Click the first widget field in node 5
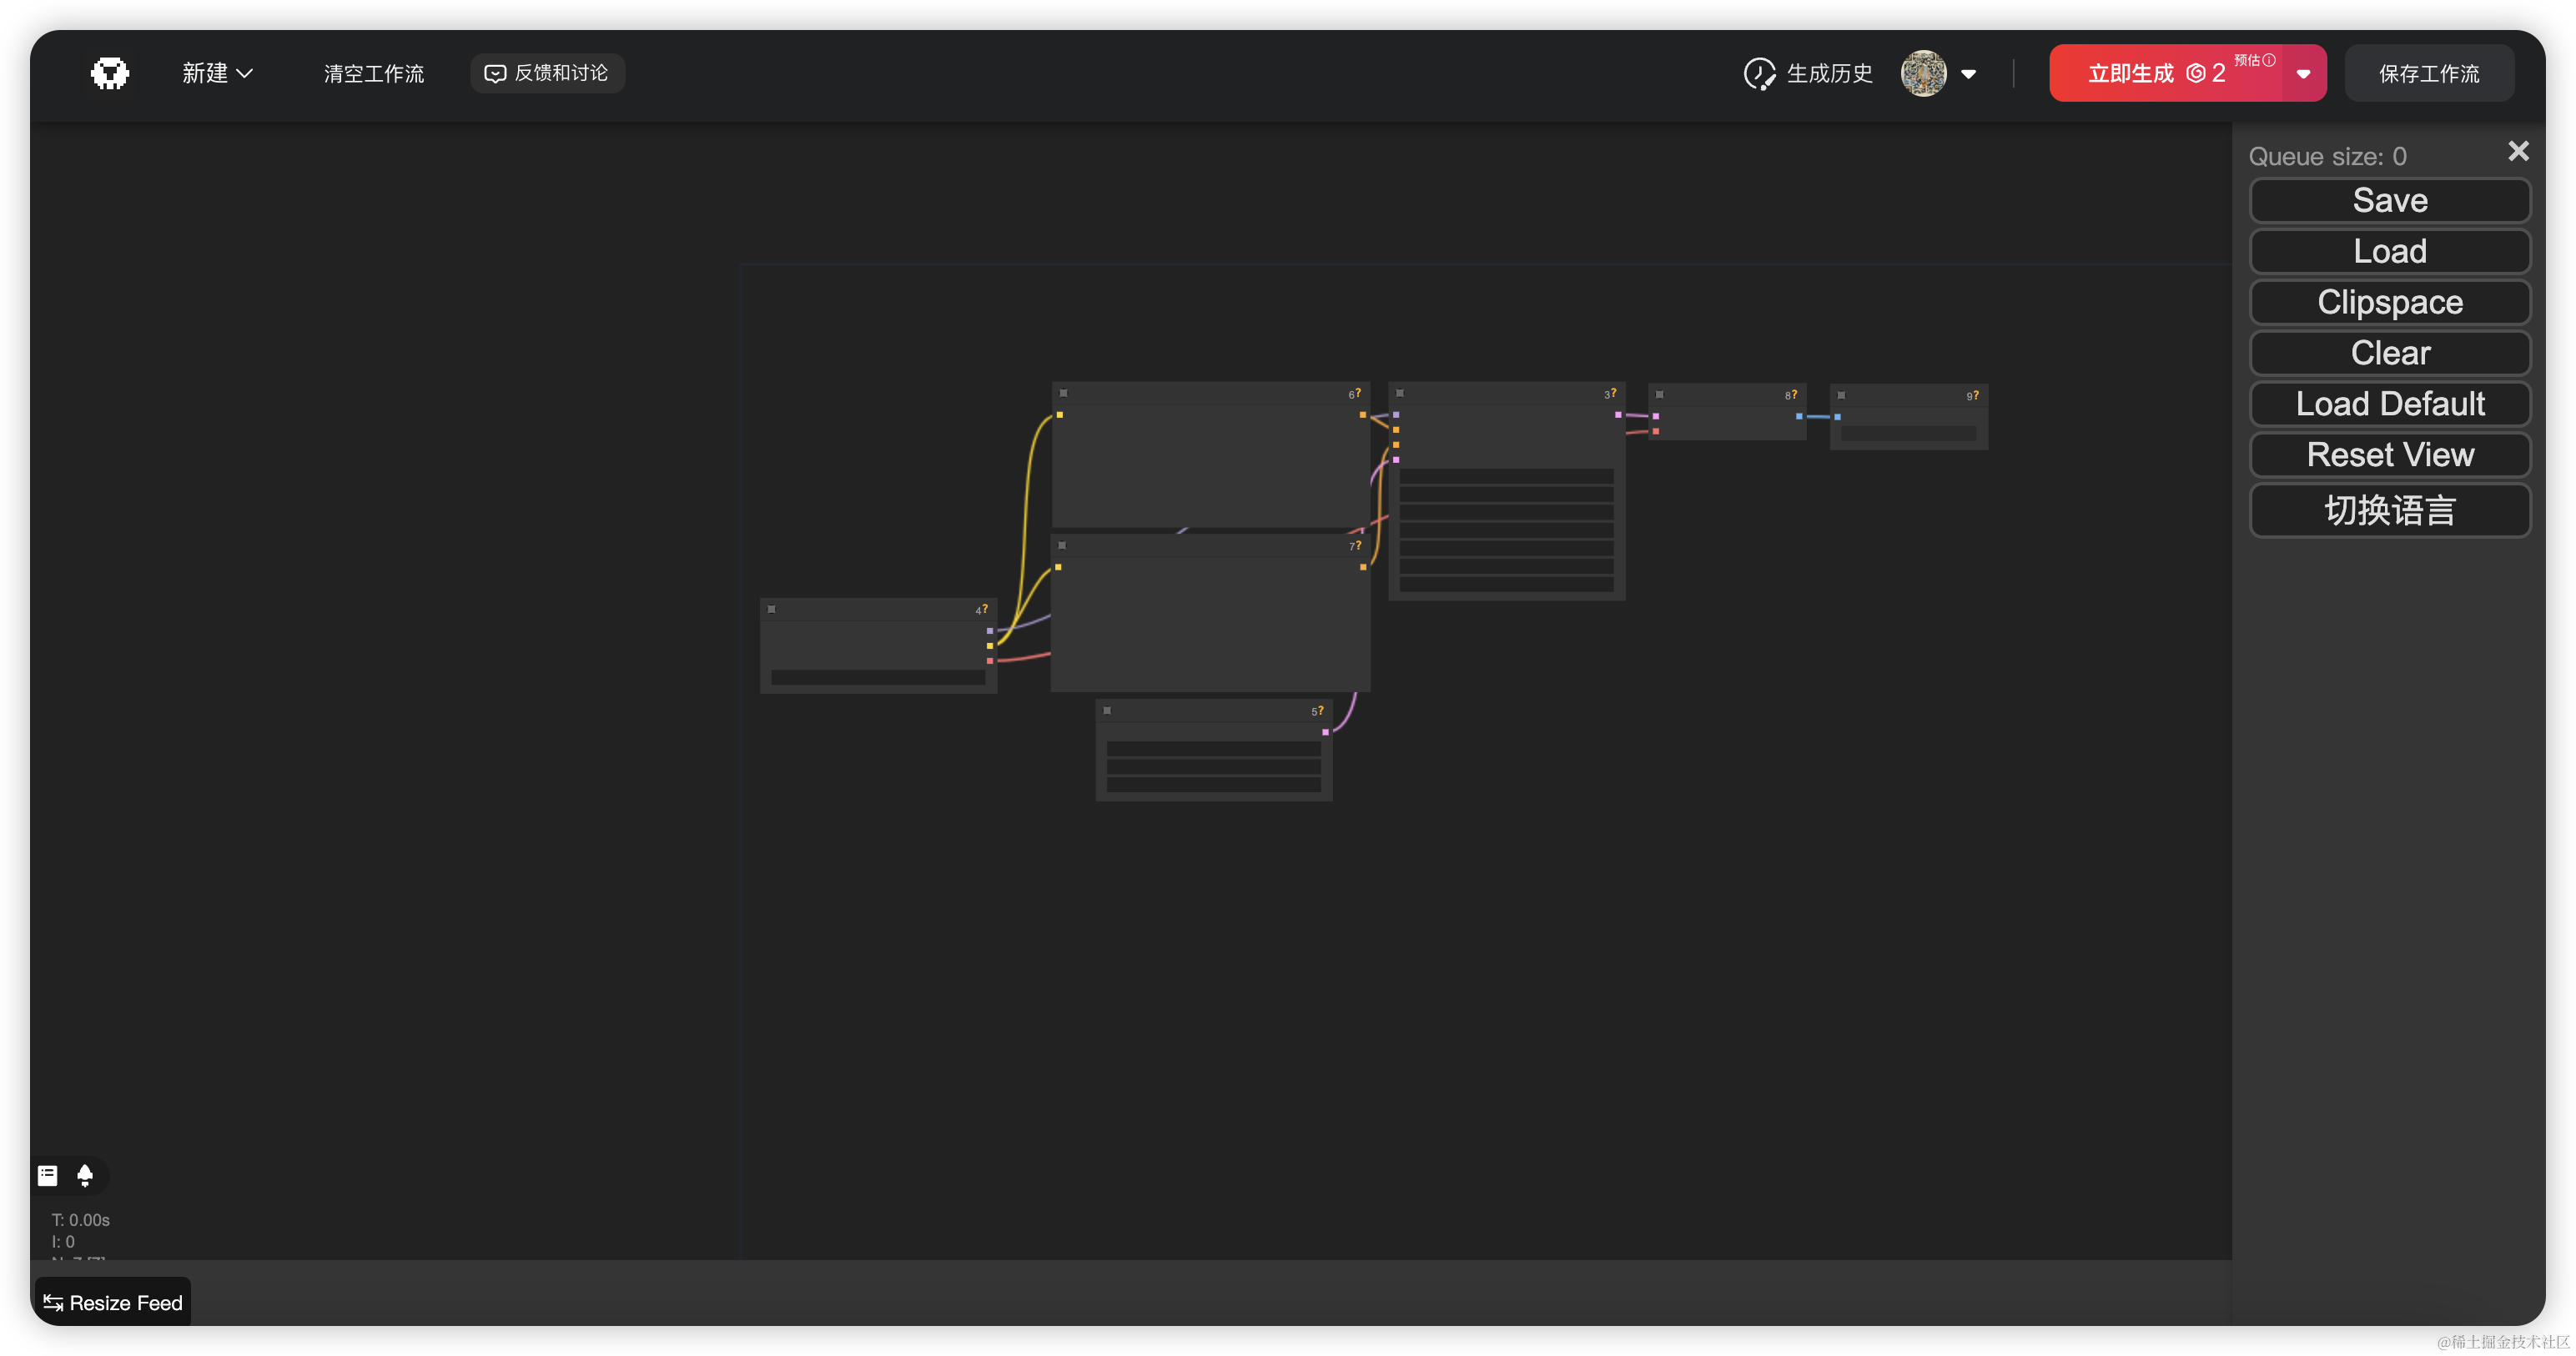 1213,749
